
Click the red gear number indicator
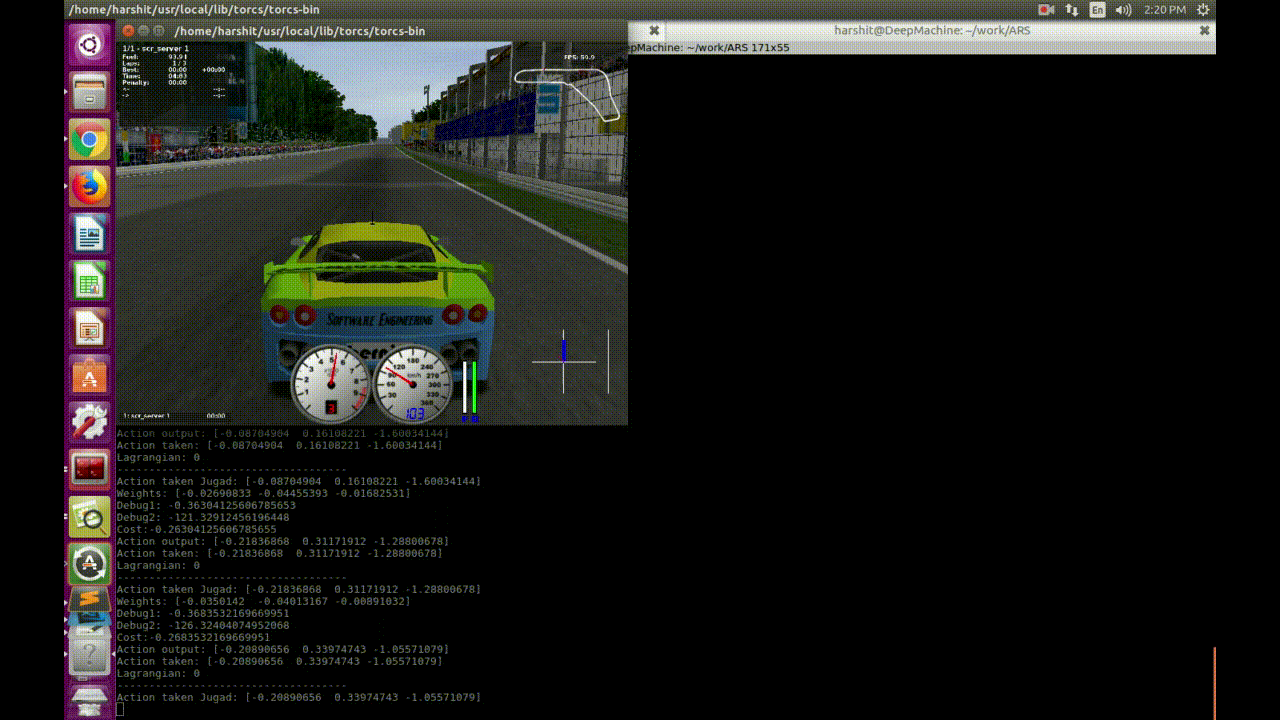click(x=331, y=407)
